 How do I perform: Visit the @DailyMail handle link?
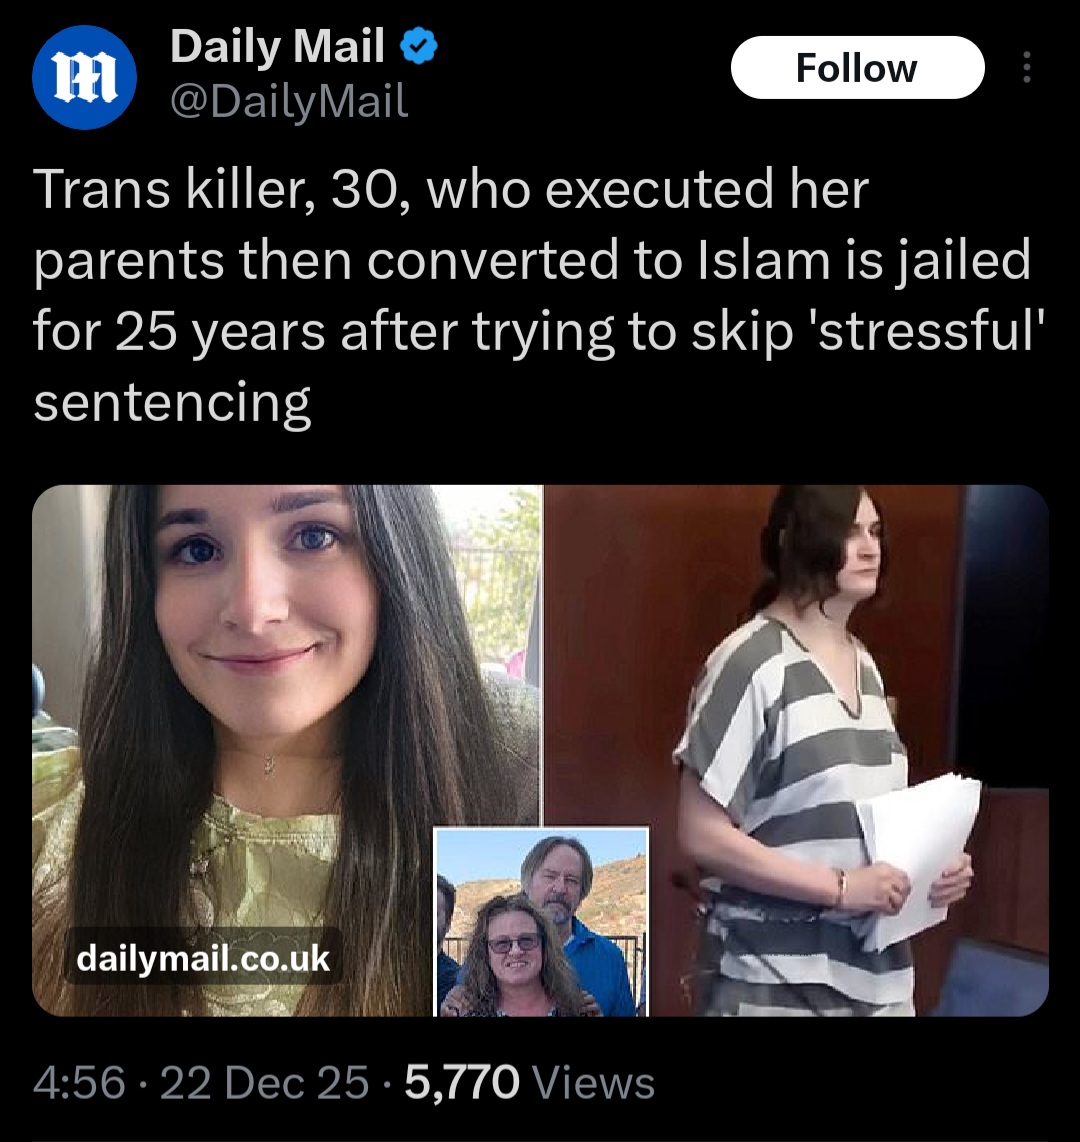click(x=289, y=101)
